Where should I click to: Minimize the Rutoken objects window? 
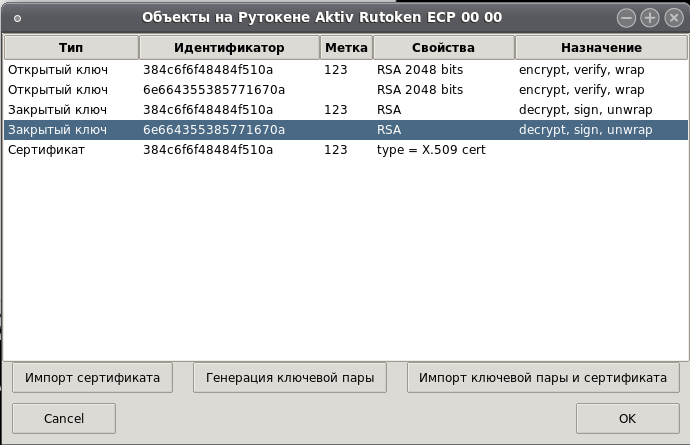point(626,18)
